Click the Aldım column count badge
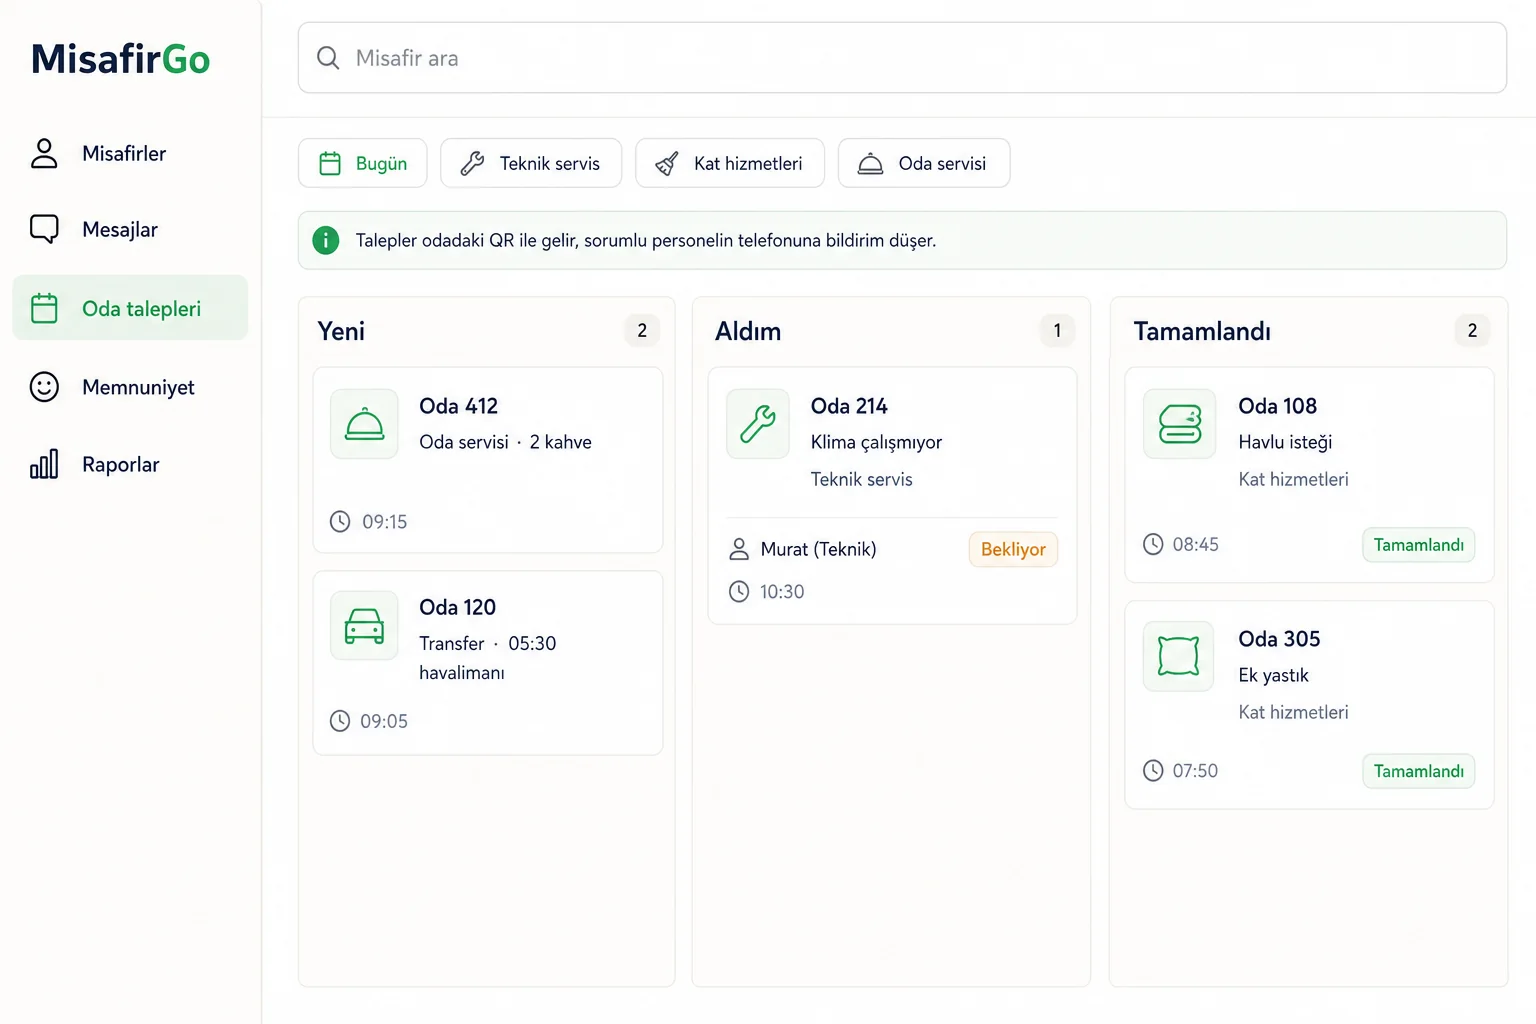The width and height of the screenshot is (1536, 1024). [x=1057, y=330]
